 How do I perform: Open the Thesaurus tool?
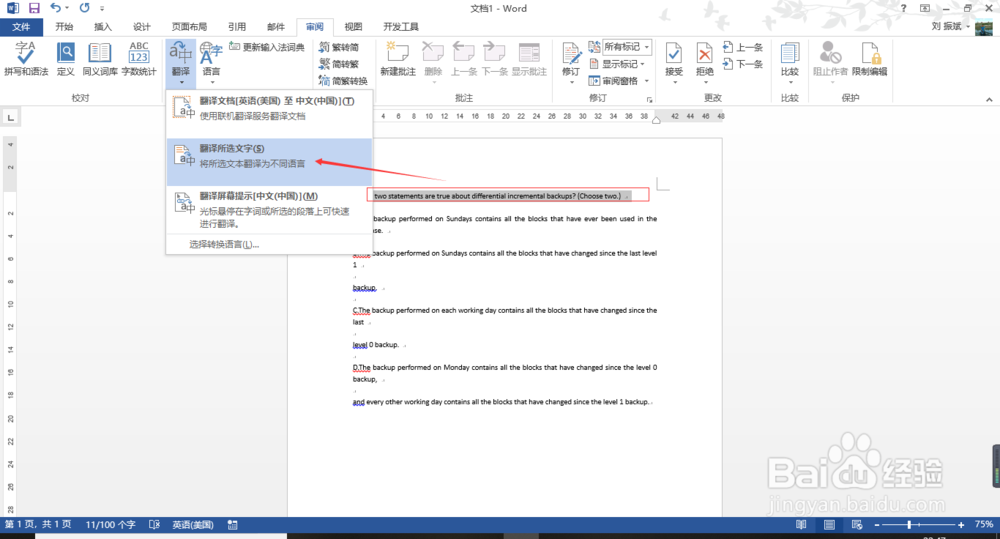[x=100, y=59]
